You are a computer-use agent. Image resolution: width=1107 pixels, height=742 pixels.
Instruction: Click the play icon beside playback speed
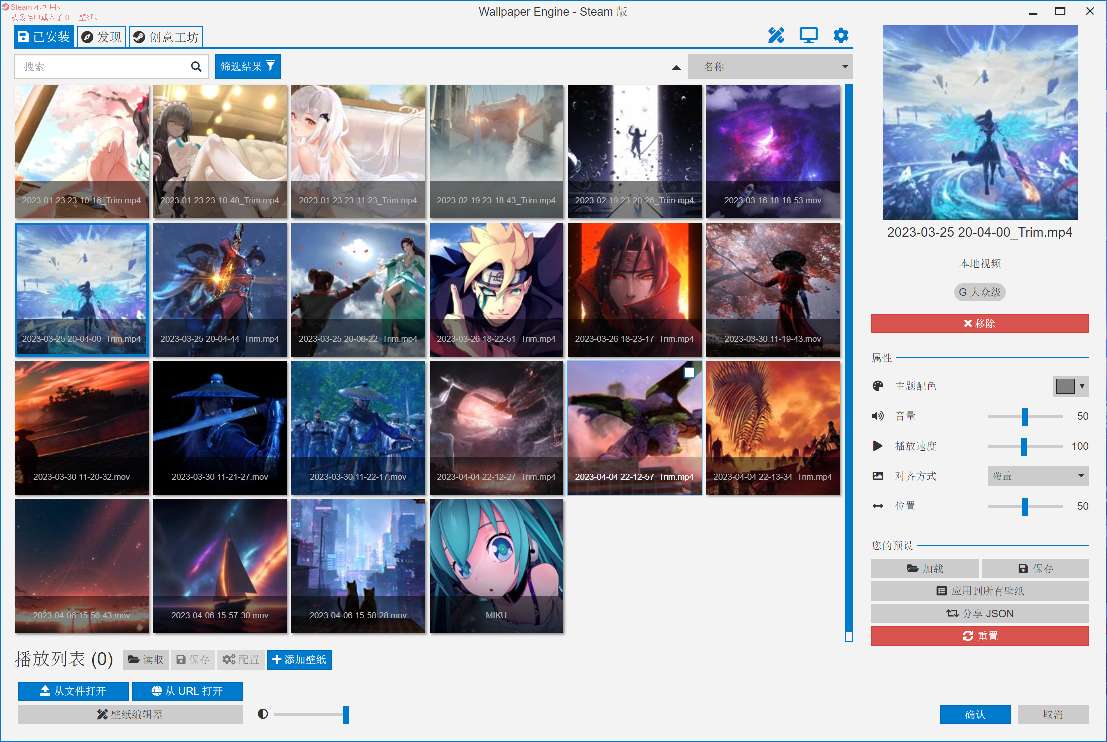[878, 445]
